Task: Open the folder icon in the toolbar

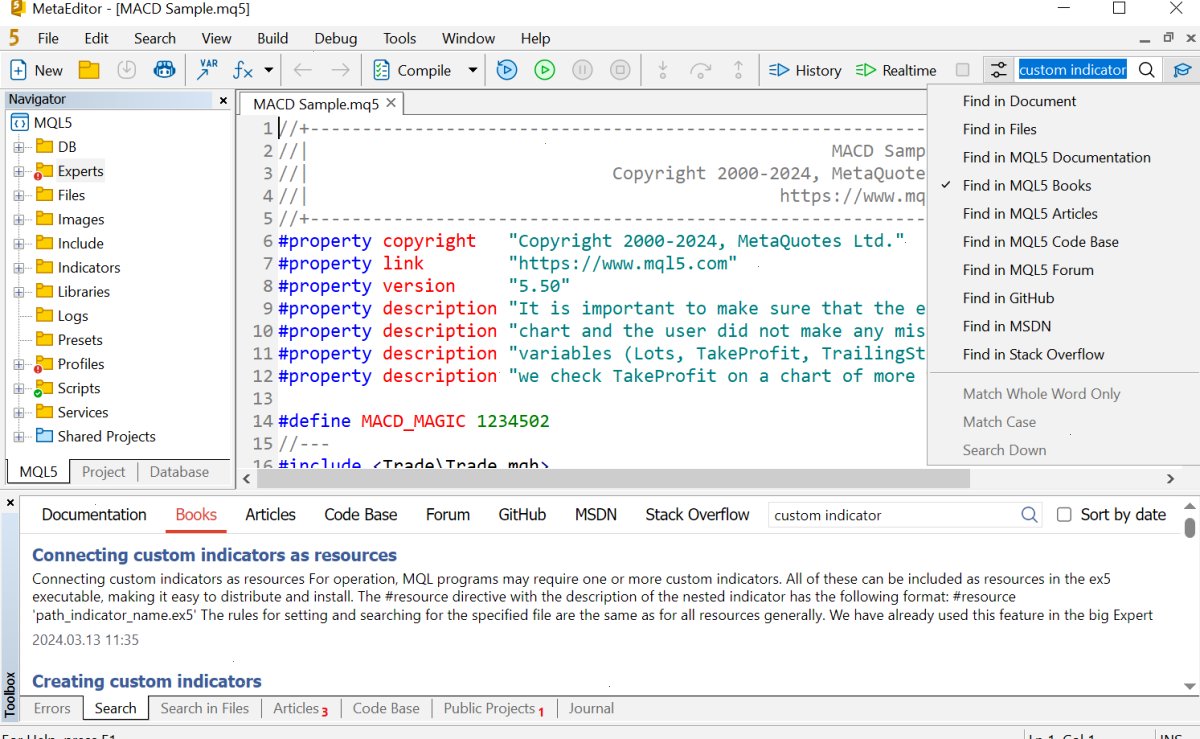Action: point(89,70)
